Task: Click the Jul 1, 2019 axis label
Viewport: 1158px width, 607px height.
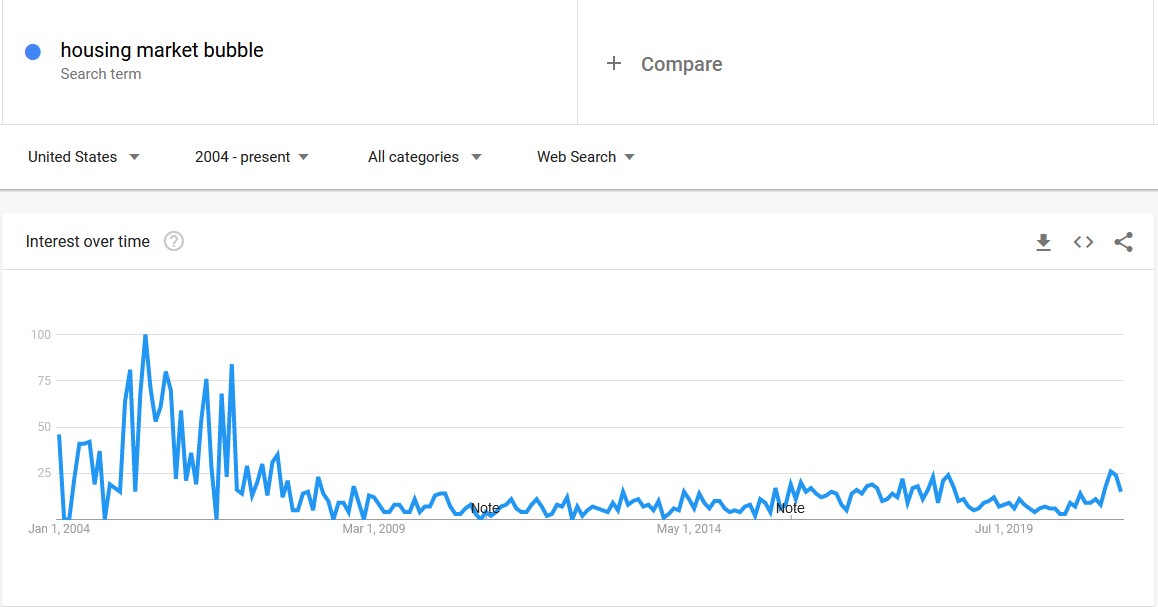Action: [x=1004, y=529]
